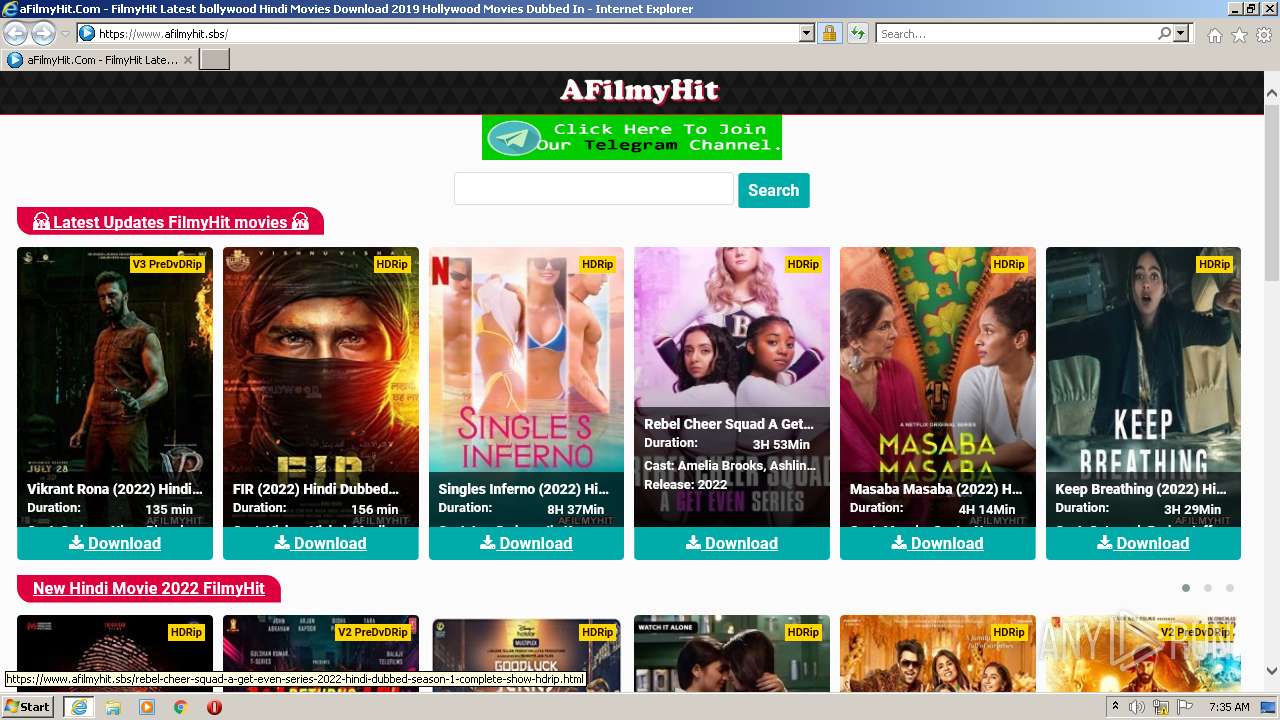Click the Action Center flag icon
Viewport: 1280px width, 720px height.
(1185, 707)
